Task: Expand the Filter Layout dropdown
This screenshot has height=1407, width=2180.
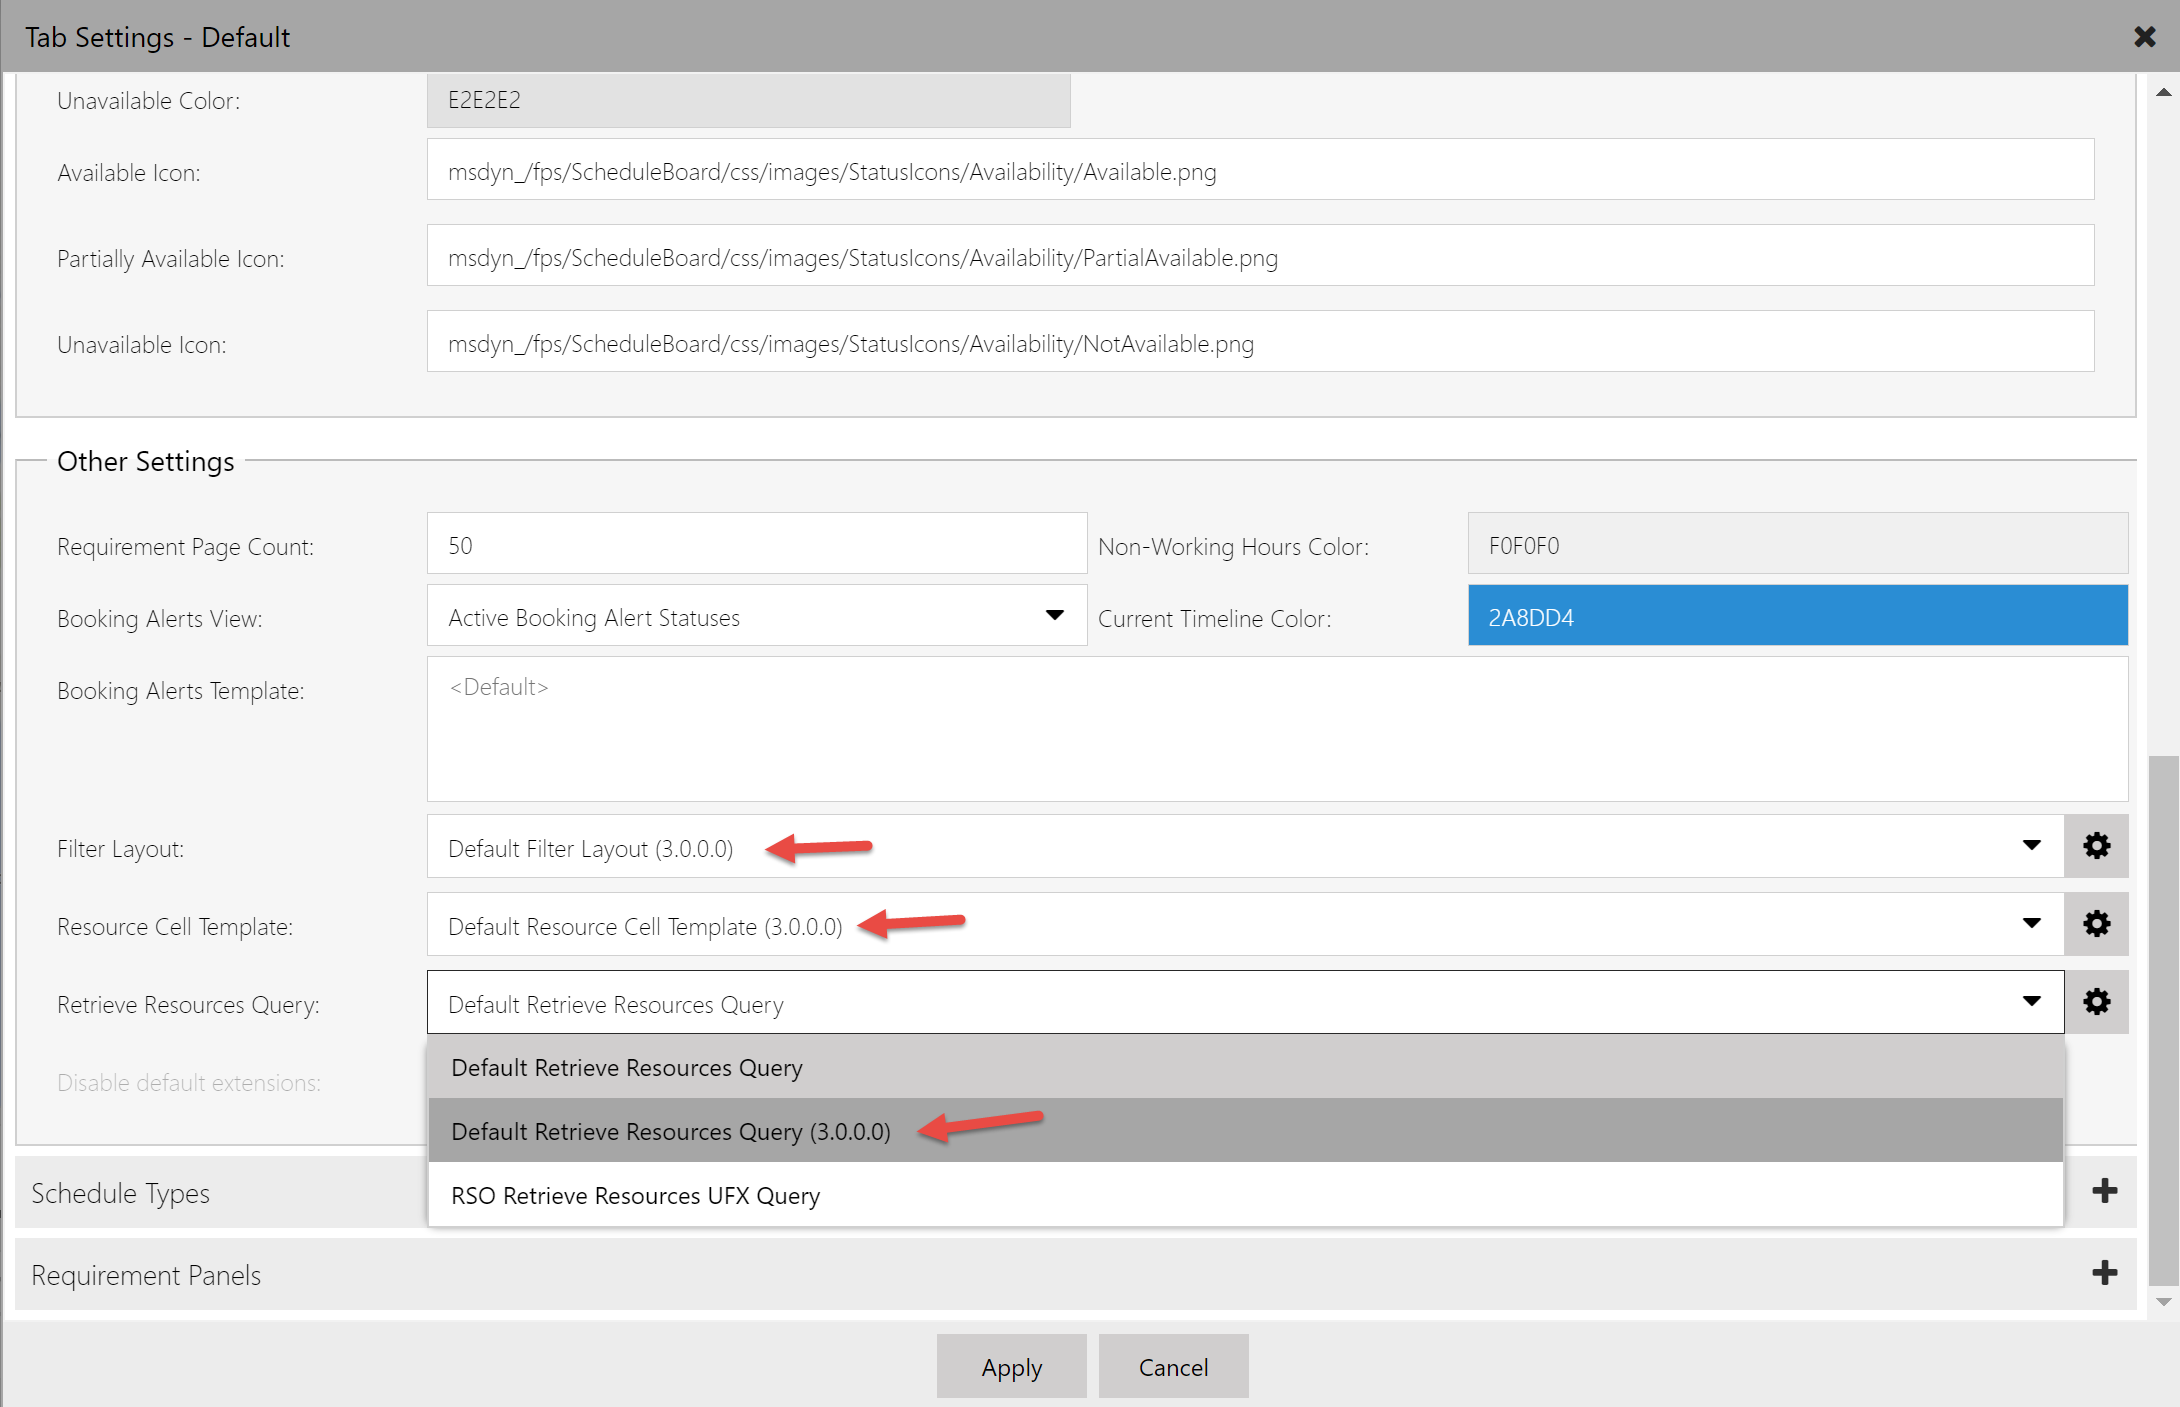Action: 2032,848
